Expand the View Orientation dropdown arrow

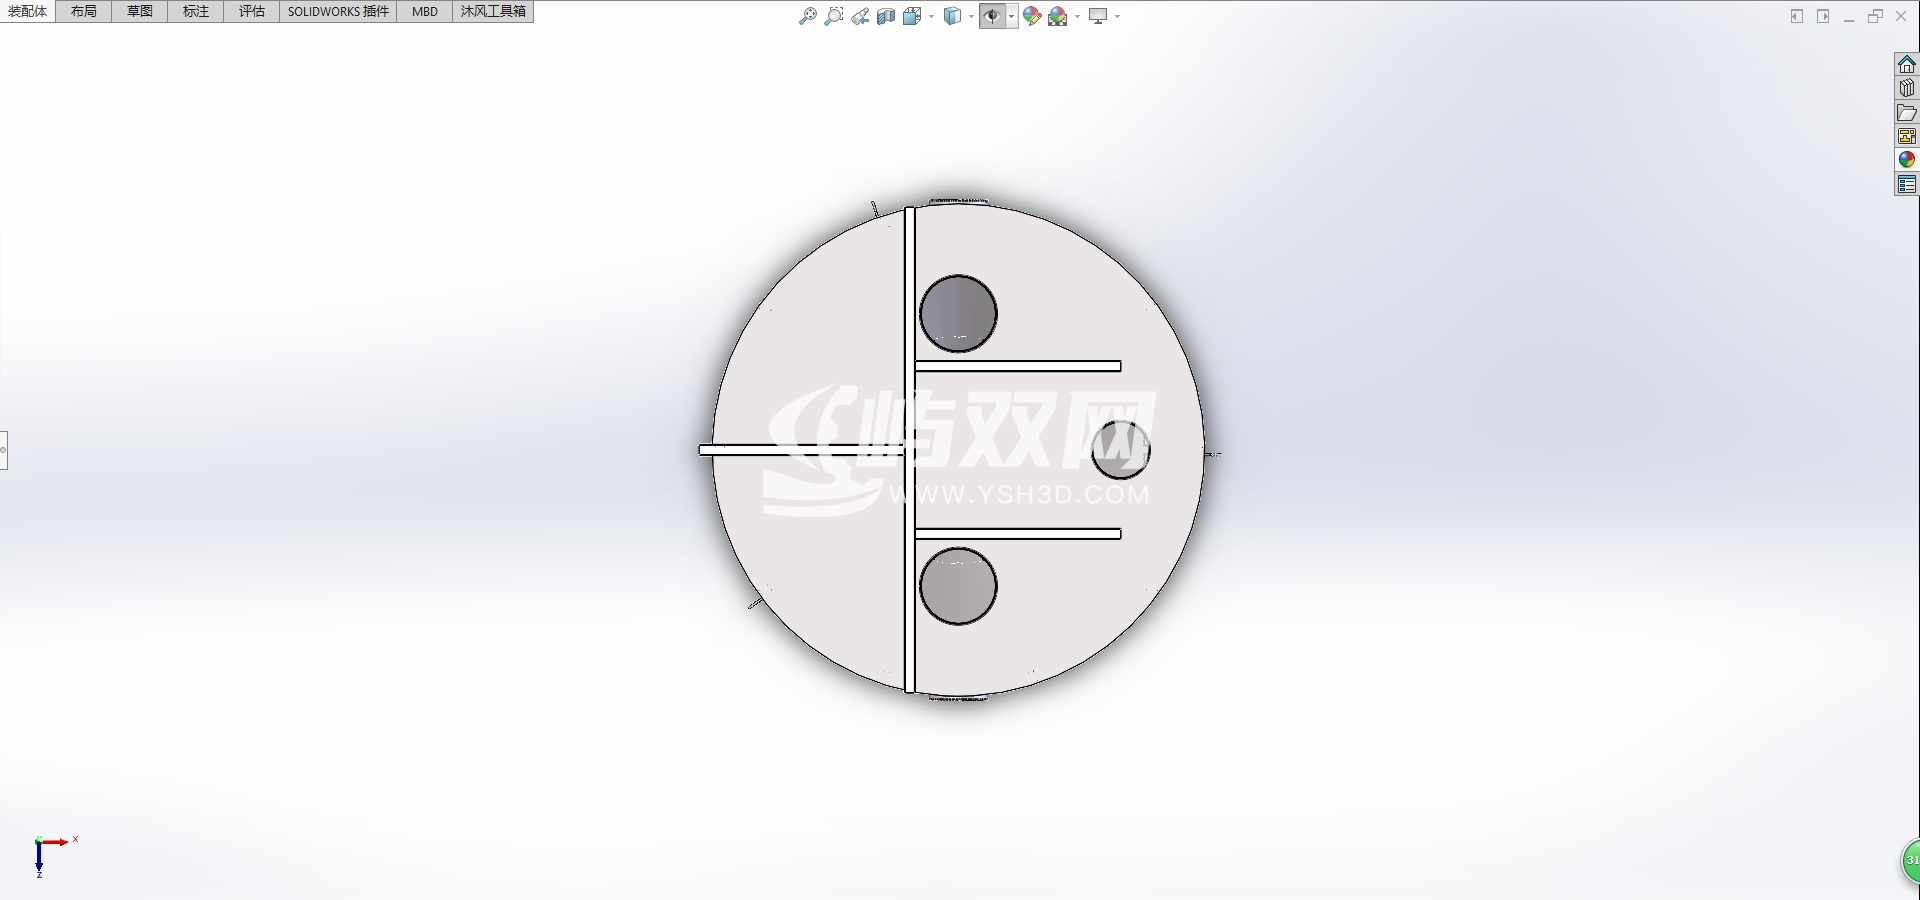[931, 16]
